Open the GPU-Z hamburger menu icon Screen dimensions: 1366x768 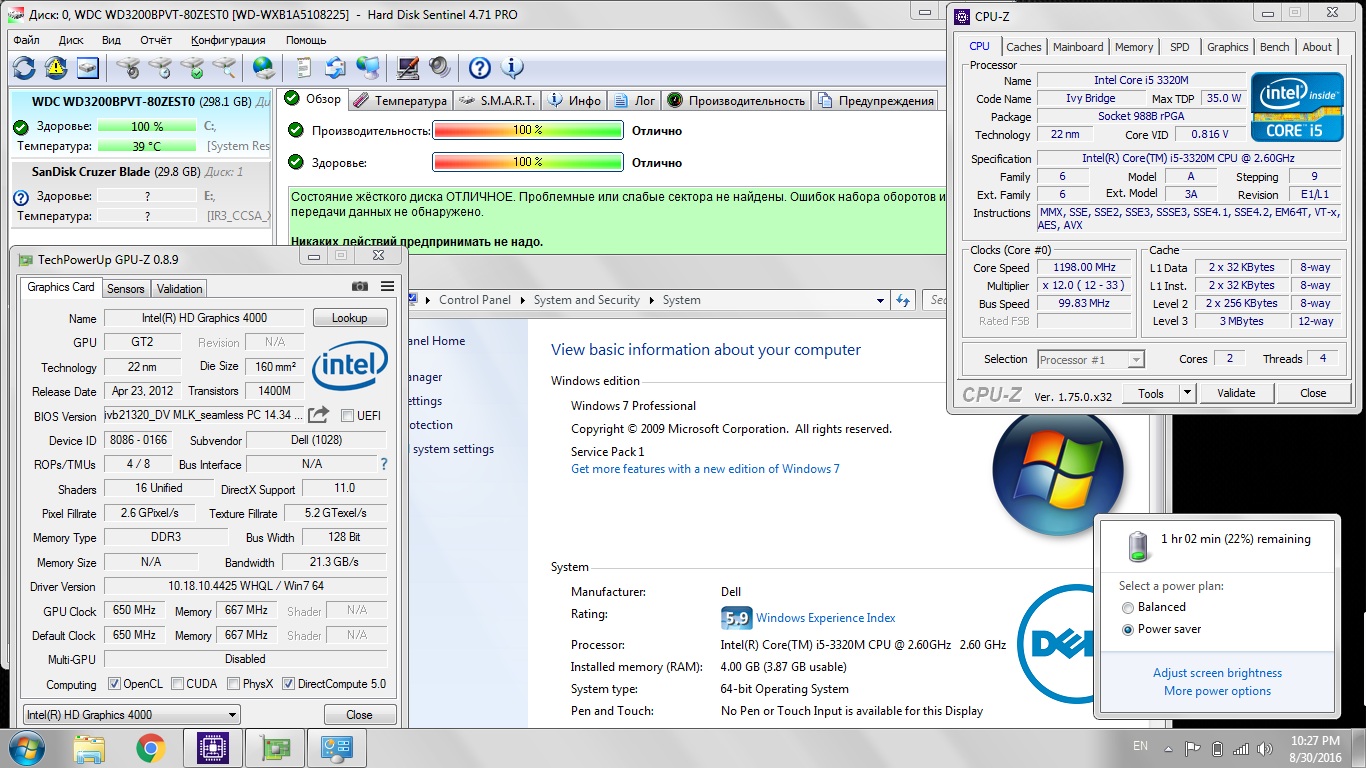387,286
